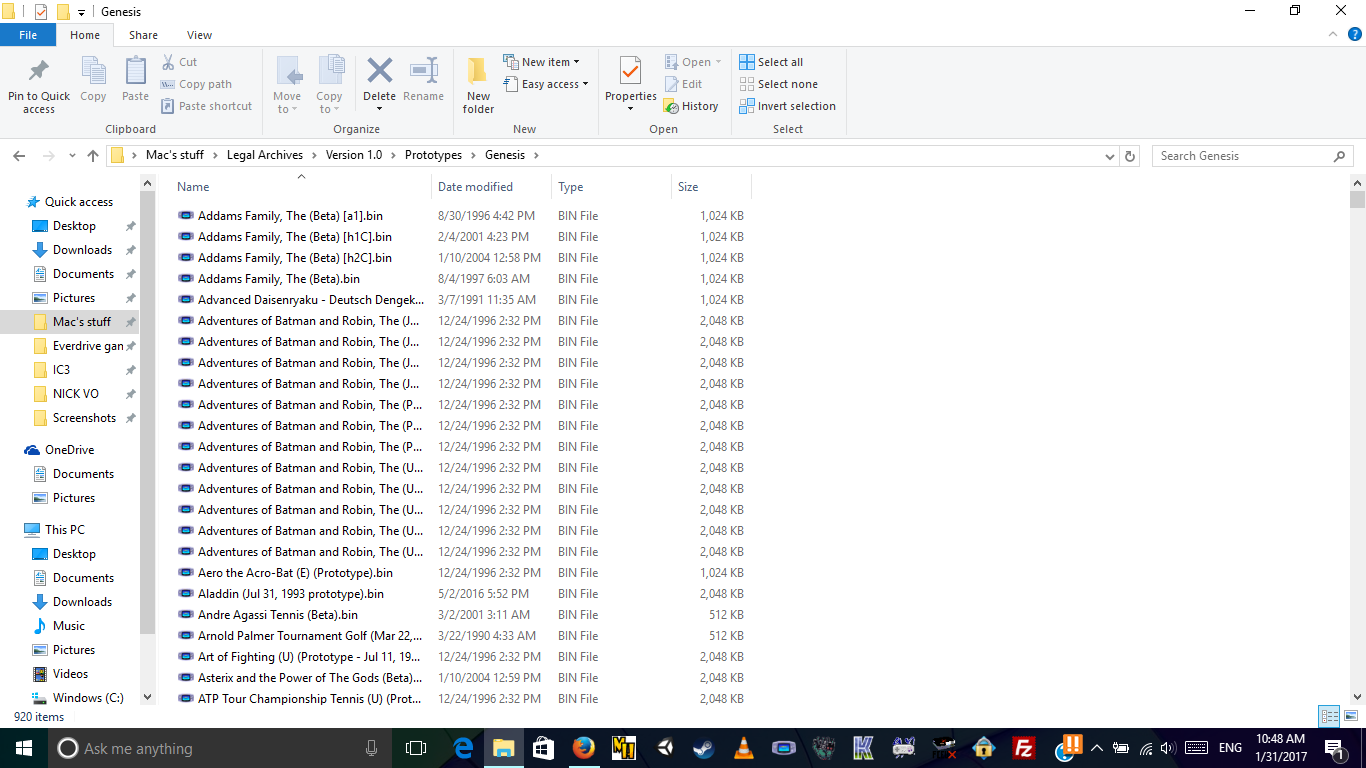This screenshot has height=768, width=1366.
Task: Open Everdrive folder in sidebar
Action: click(x=88, y=346)
